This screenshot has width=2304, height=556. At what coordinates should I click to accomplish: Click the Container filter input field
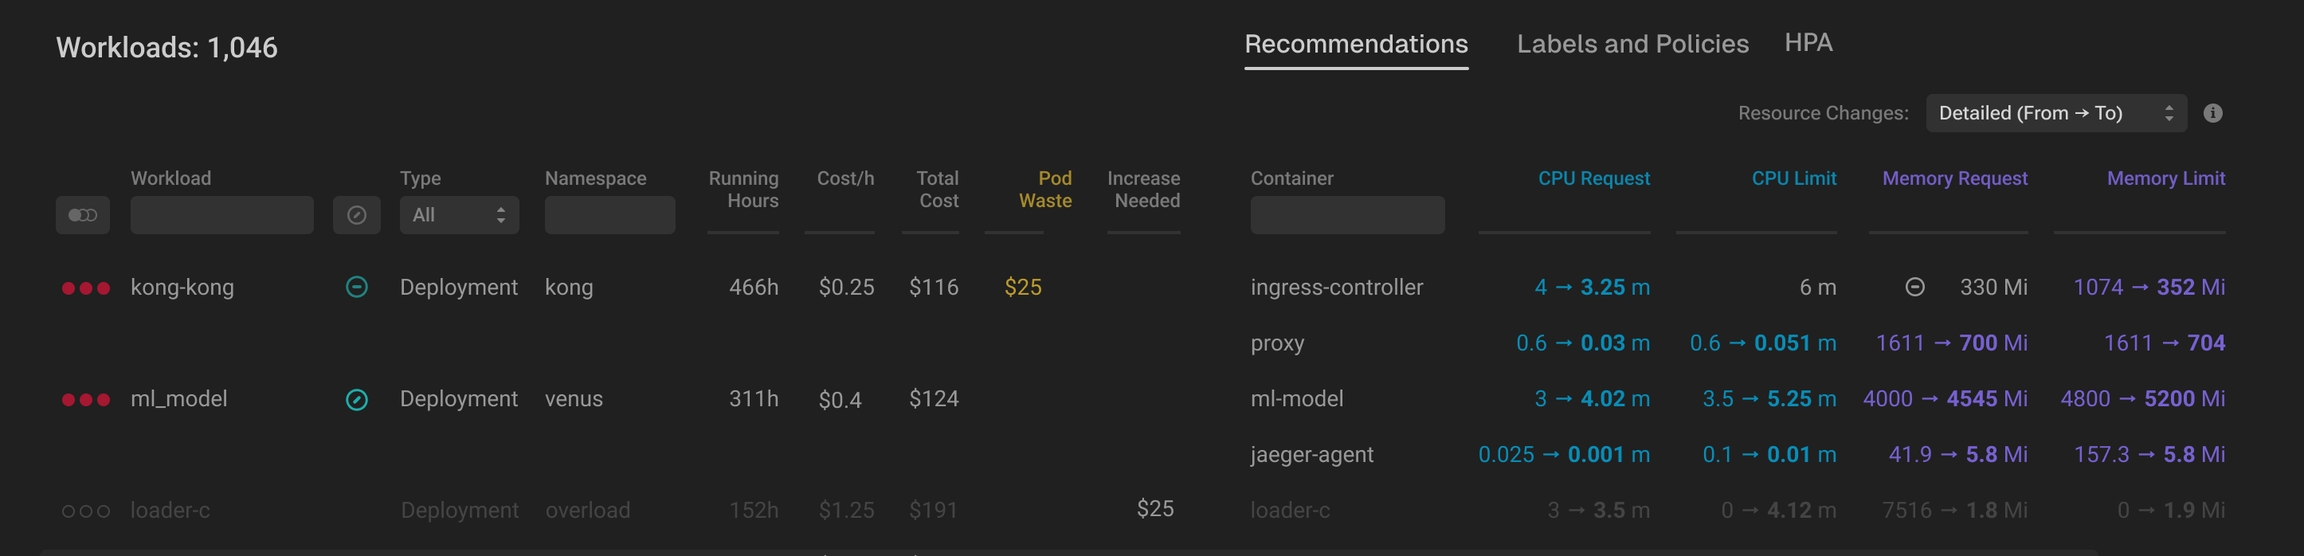tap(1346, 215)
